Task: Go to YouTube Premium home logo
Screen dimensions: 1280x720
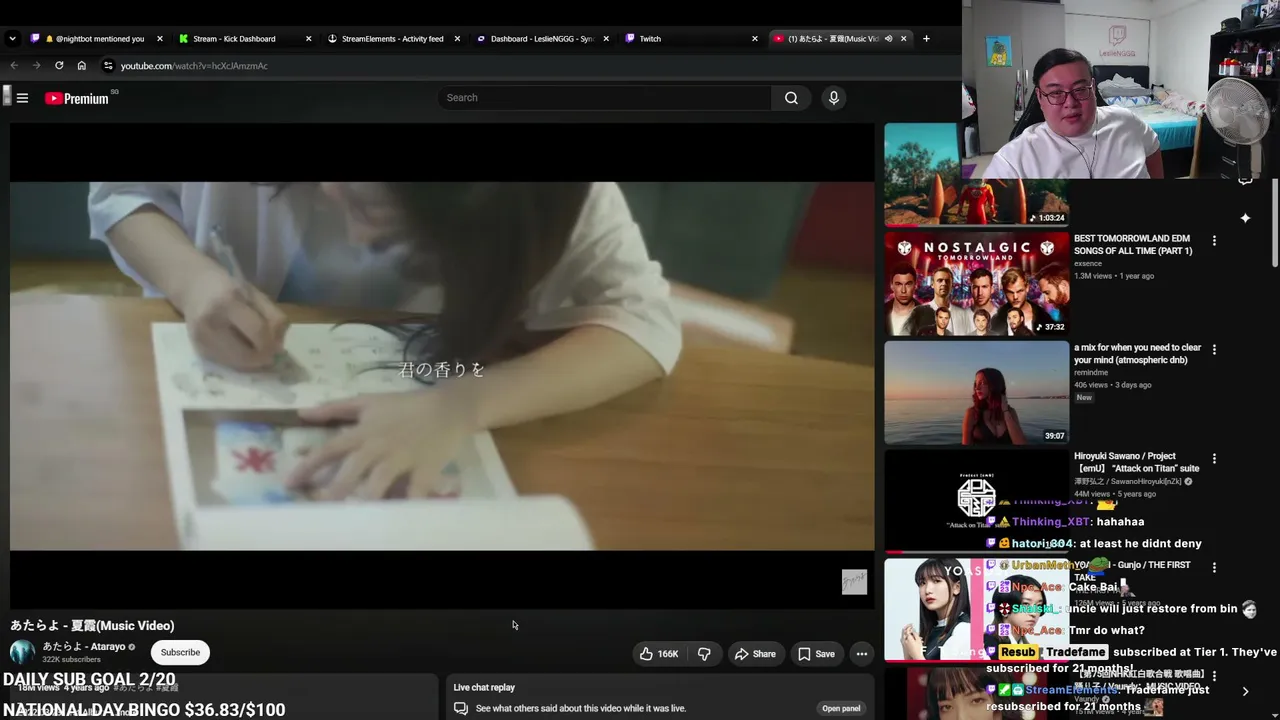Action: 77,98
